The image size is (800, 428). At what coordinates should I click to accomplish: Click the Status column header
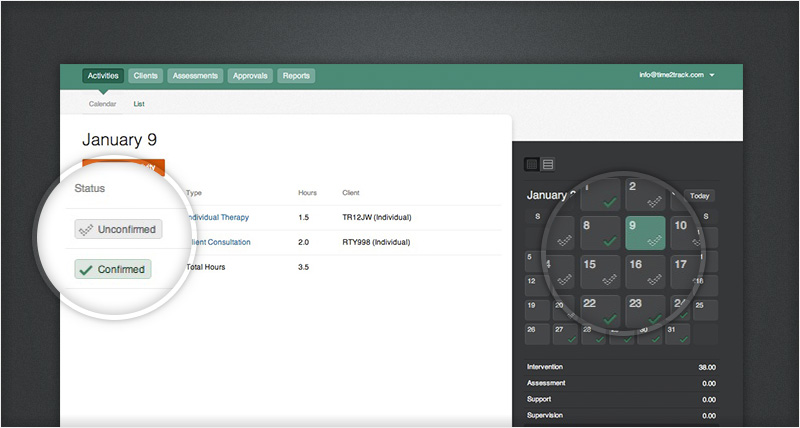click(x=90, y=188)
